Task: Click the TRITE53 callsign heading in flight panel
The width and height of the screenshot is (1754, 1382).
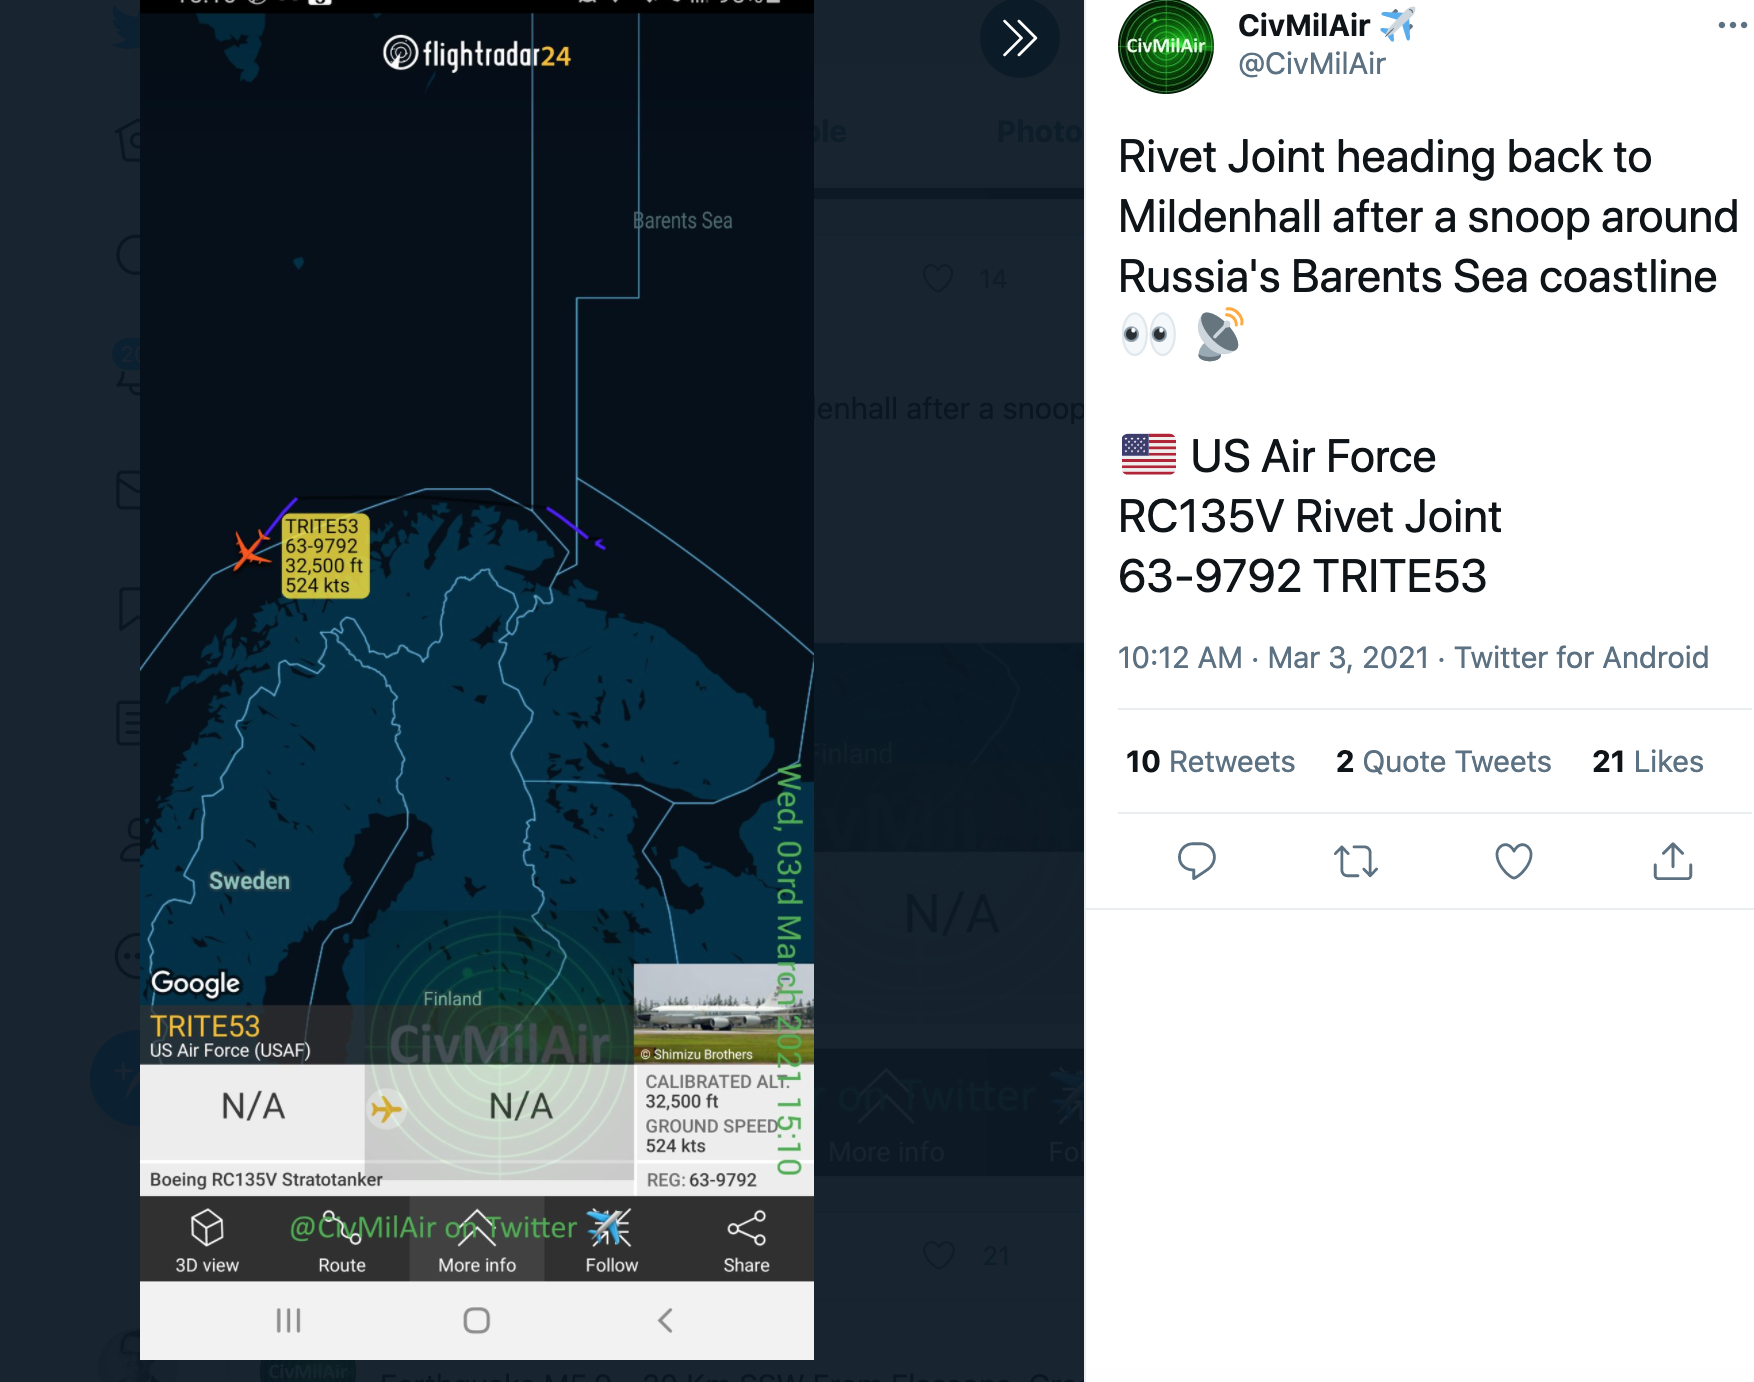Action: [x=205, y=1026]
